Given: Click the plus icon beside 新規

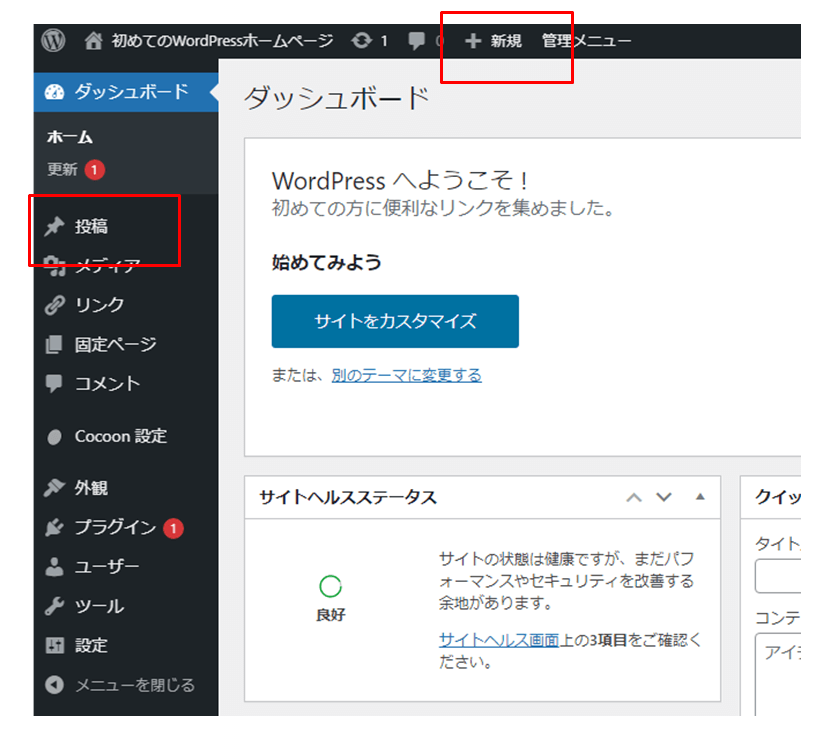Looking at the screenshot, I should (473, 41).
